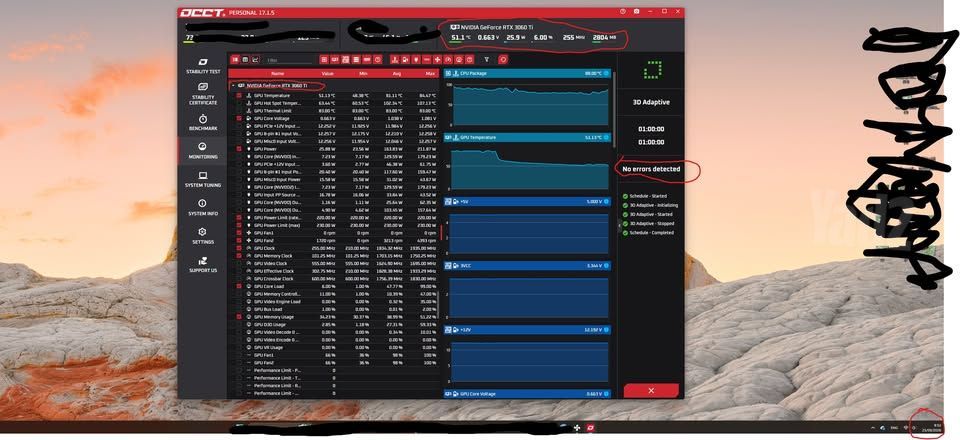The width and height of the screenshot is (960, 440).
Task: Open the Stability Certificate section
Action: 203,94
